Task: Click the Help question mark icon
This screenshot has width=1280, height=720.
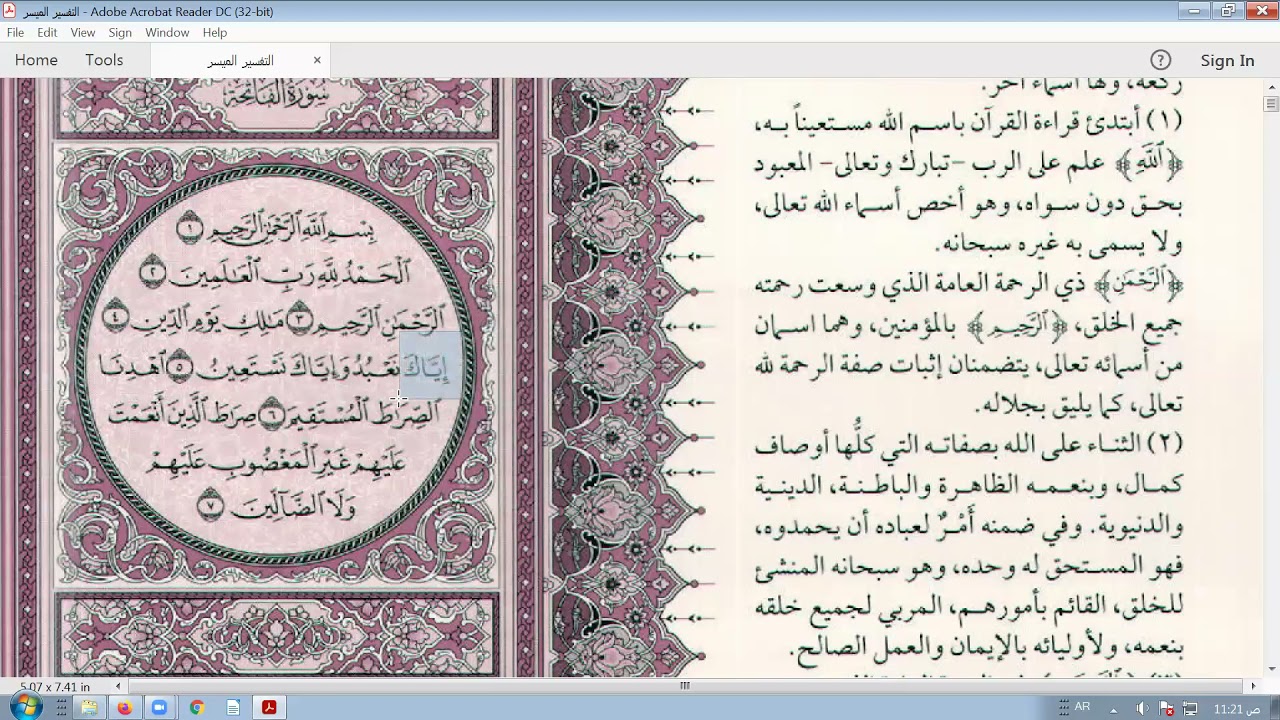Action: tap(1160, 60)
